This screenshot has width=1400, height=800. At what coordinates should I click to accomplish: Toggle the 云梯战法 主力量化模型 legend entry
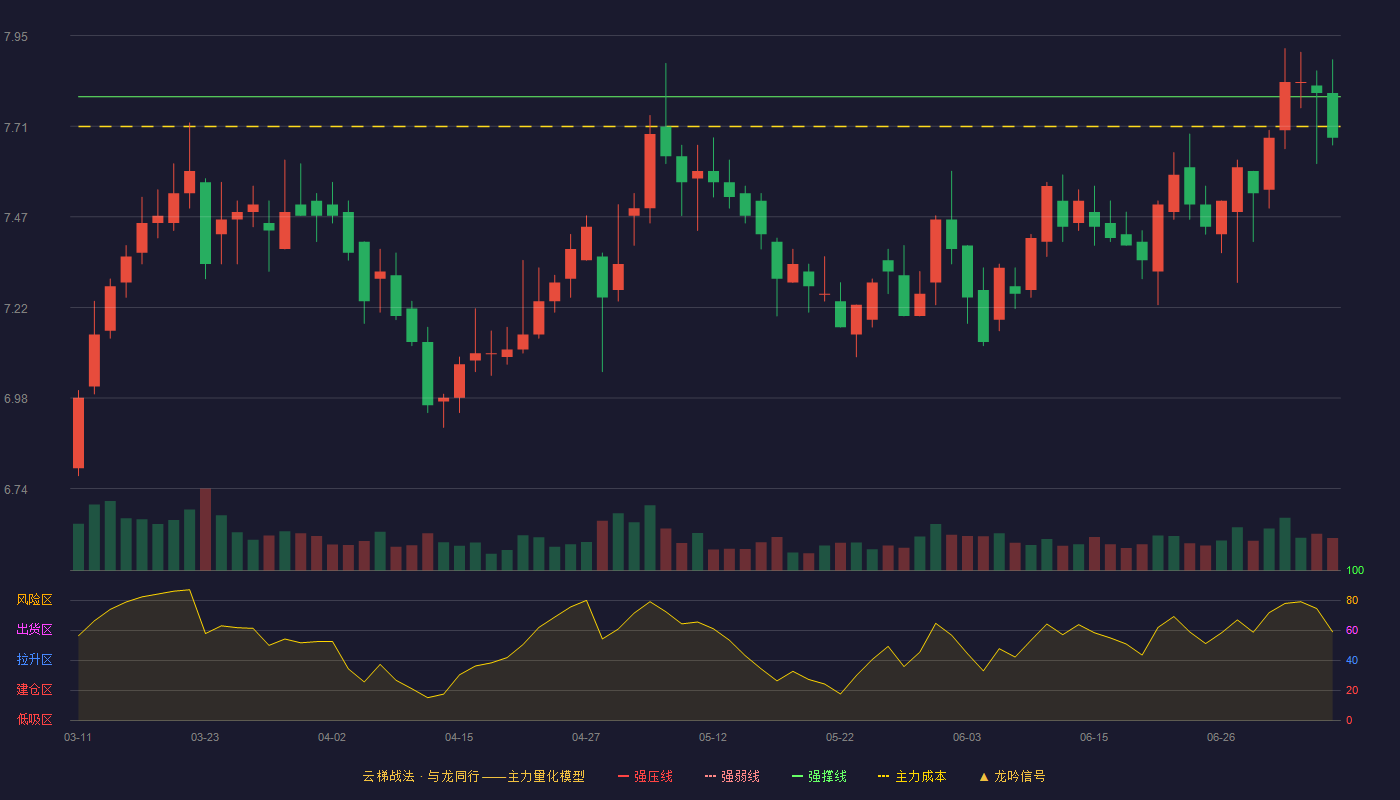point(473,776)
